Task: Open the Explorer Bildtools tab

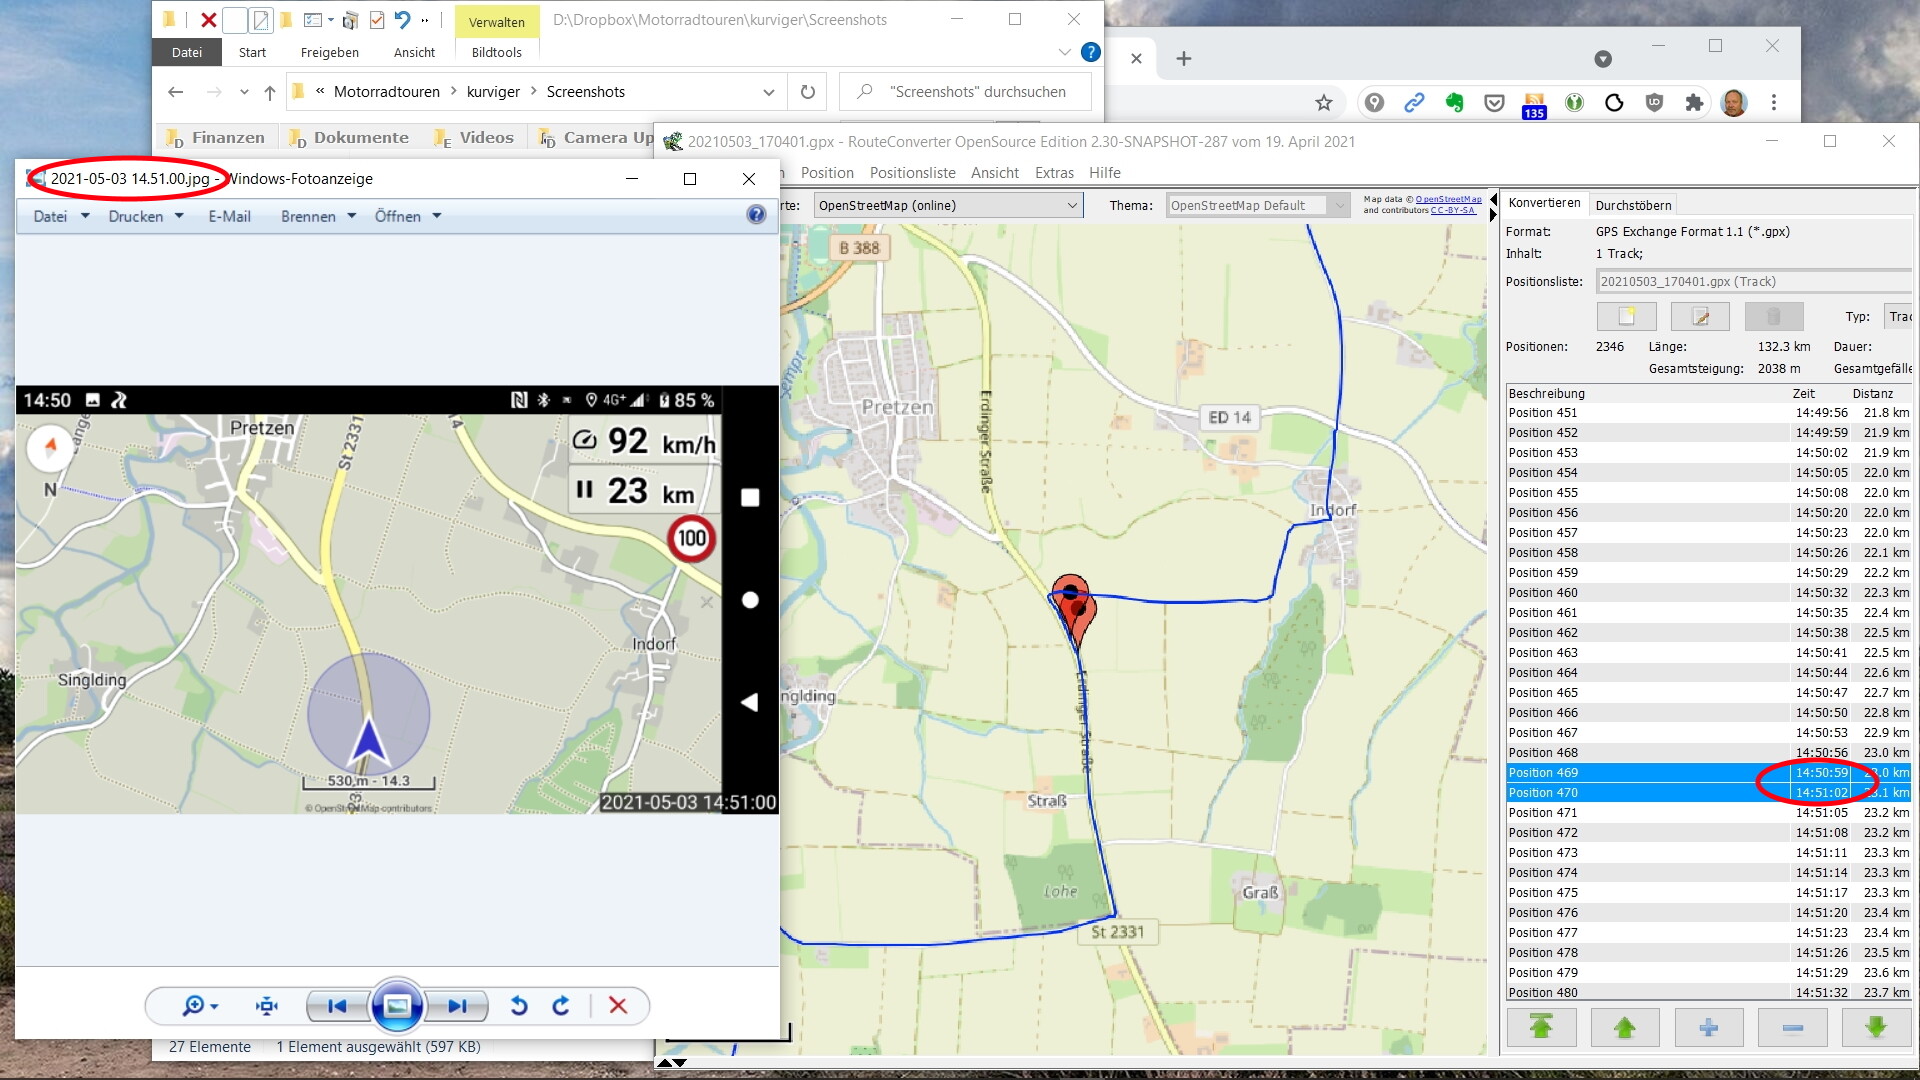Action: (496, 52)
